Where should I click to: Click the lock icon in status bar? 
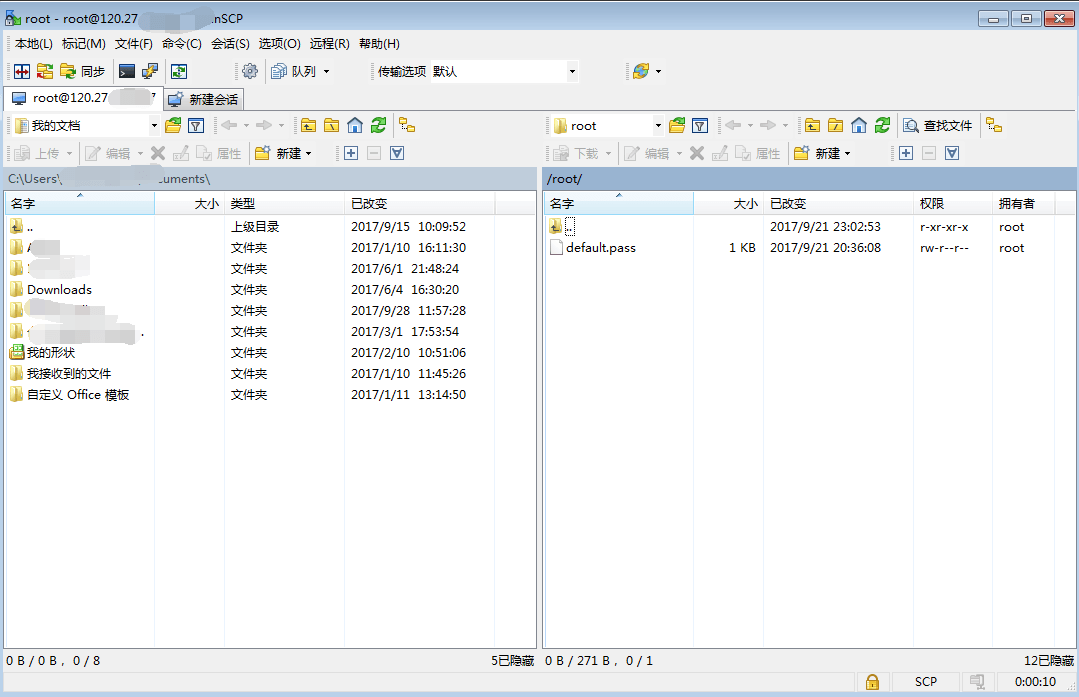click(872, 682)
